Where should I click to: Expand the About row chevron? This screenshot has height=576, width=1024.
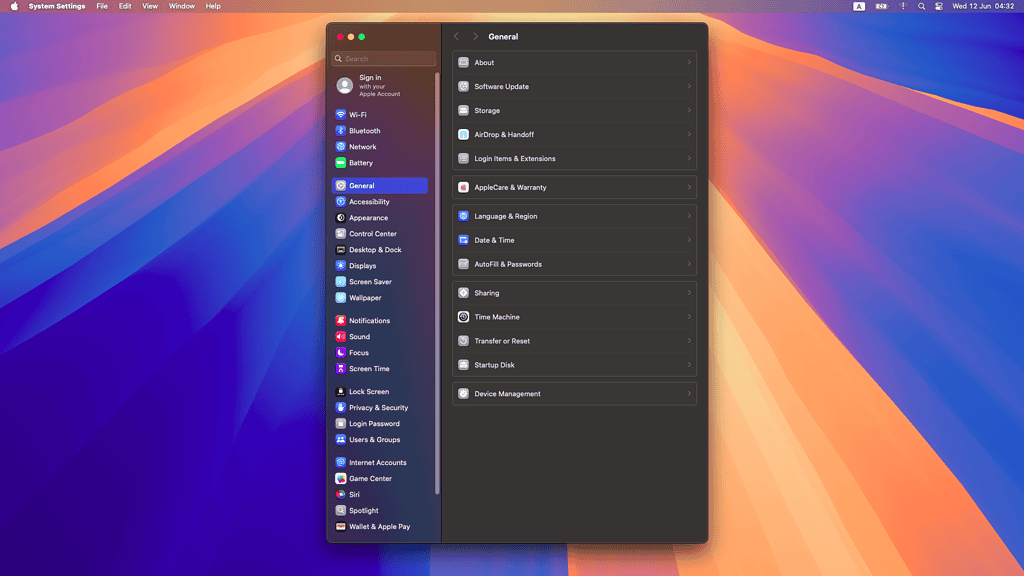689,63
